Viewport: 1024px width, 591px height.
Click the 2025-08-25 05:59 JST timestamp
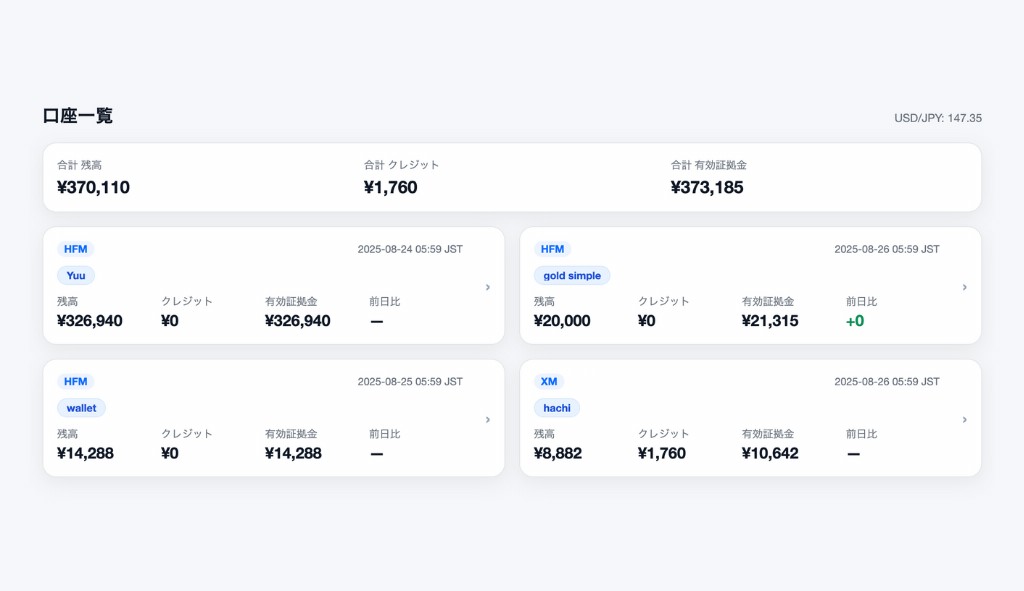click(x=410, y=381)
